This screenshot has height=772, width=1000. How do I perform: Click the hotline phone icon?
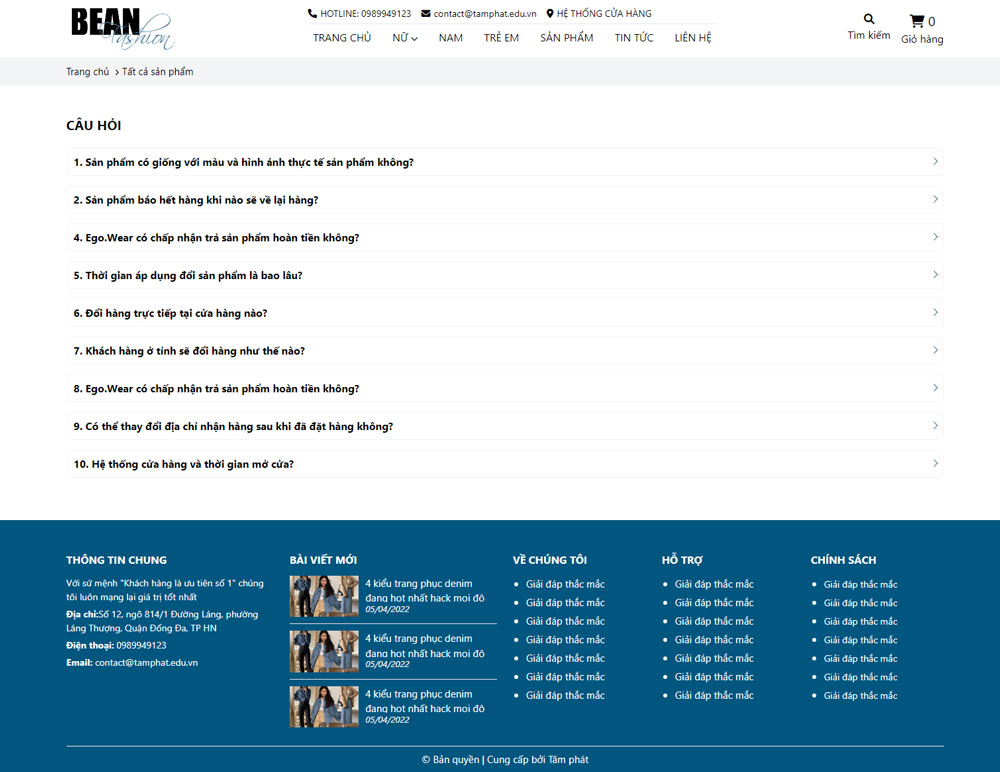pyautogui.click(x=312, y=14)
